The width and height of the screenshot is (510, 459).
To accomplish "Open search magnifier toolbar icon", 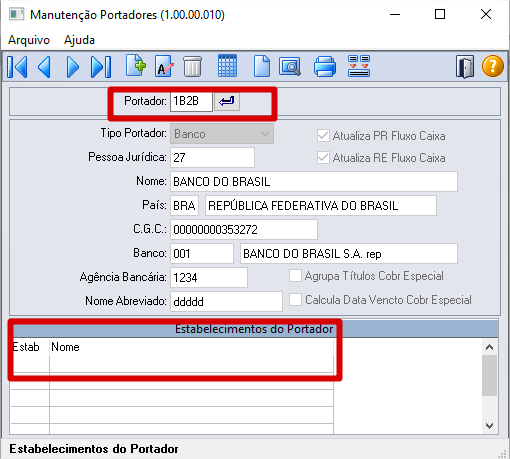I will point(290,66).
